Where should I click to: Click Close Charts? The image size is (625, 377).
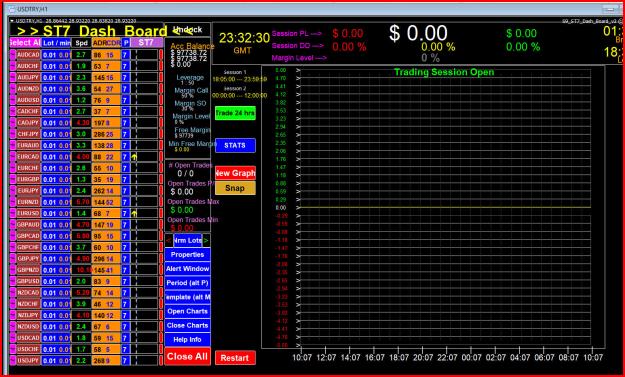point(187,326)
